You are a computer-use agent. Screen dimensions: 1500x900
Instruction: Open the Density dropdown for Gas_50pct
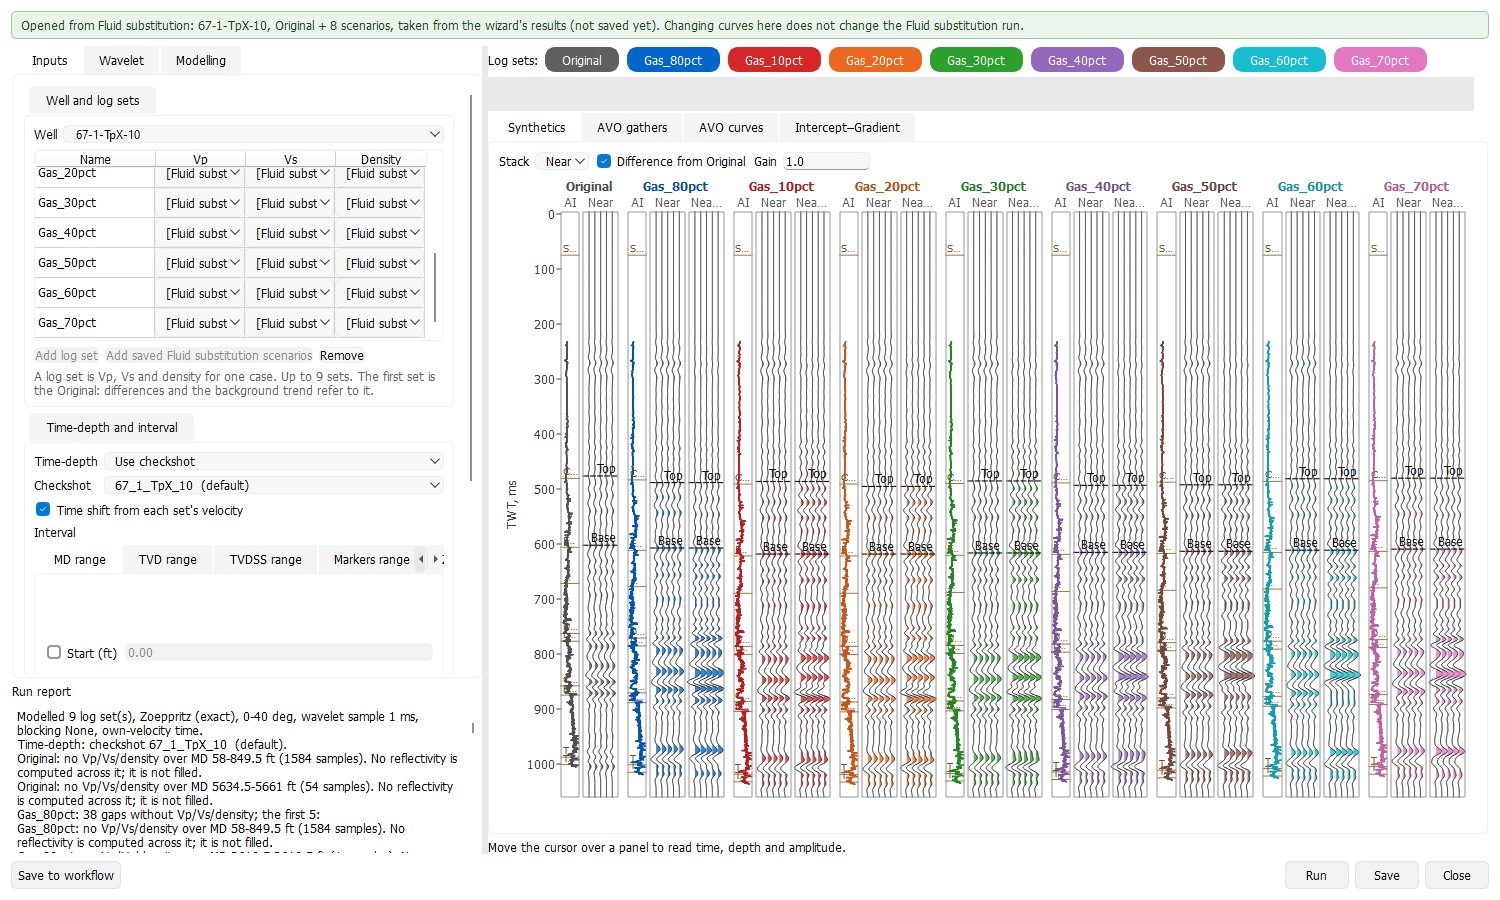click(x=380, y=263)
